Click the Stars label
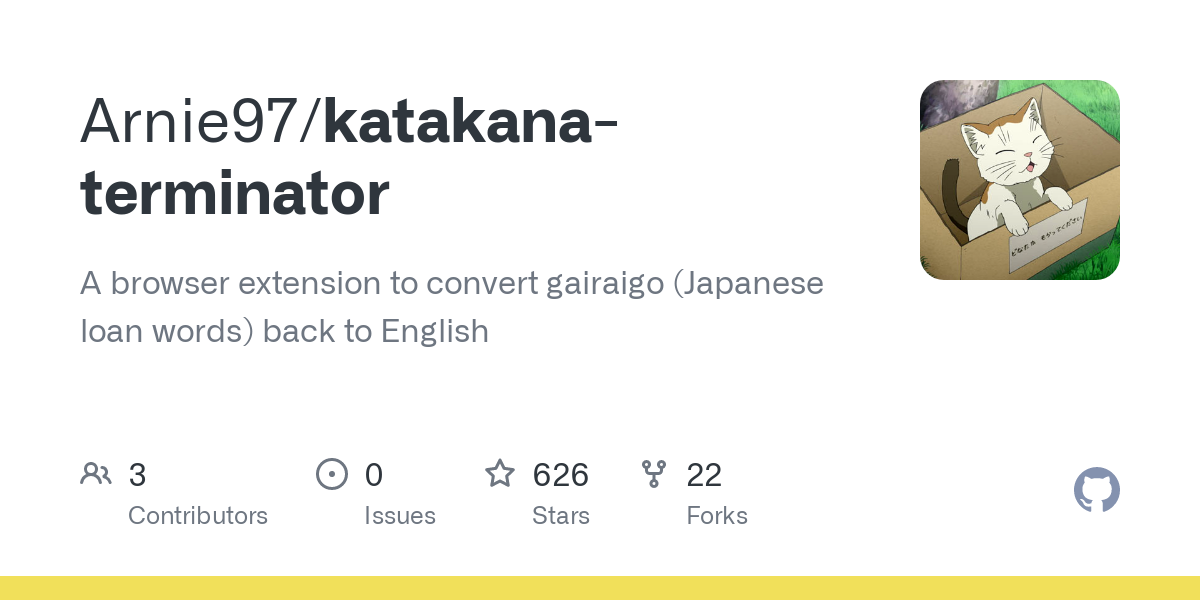This screenshot has height=600, width=1200. [561, 516]
